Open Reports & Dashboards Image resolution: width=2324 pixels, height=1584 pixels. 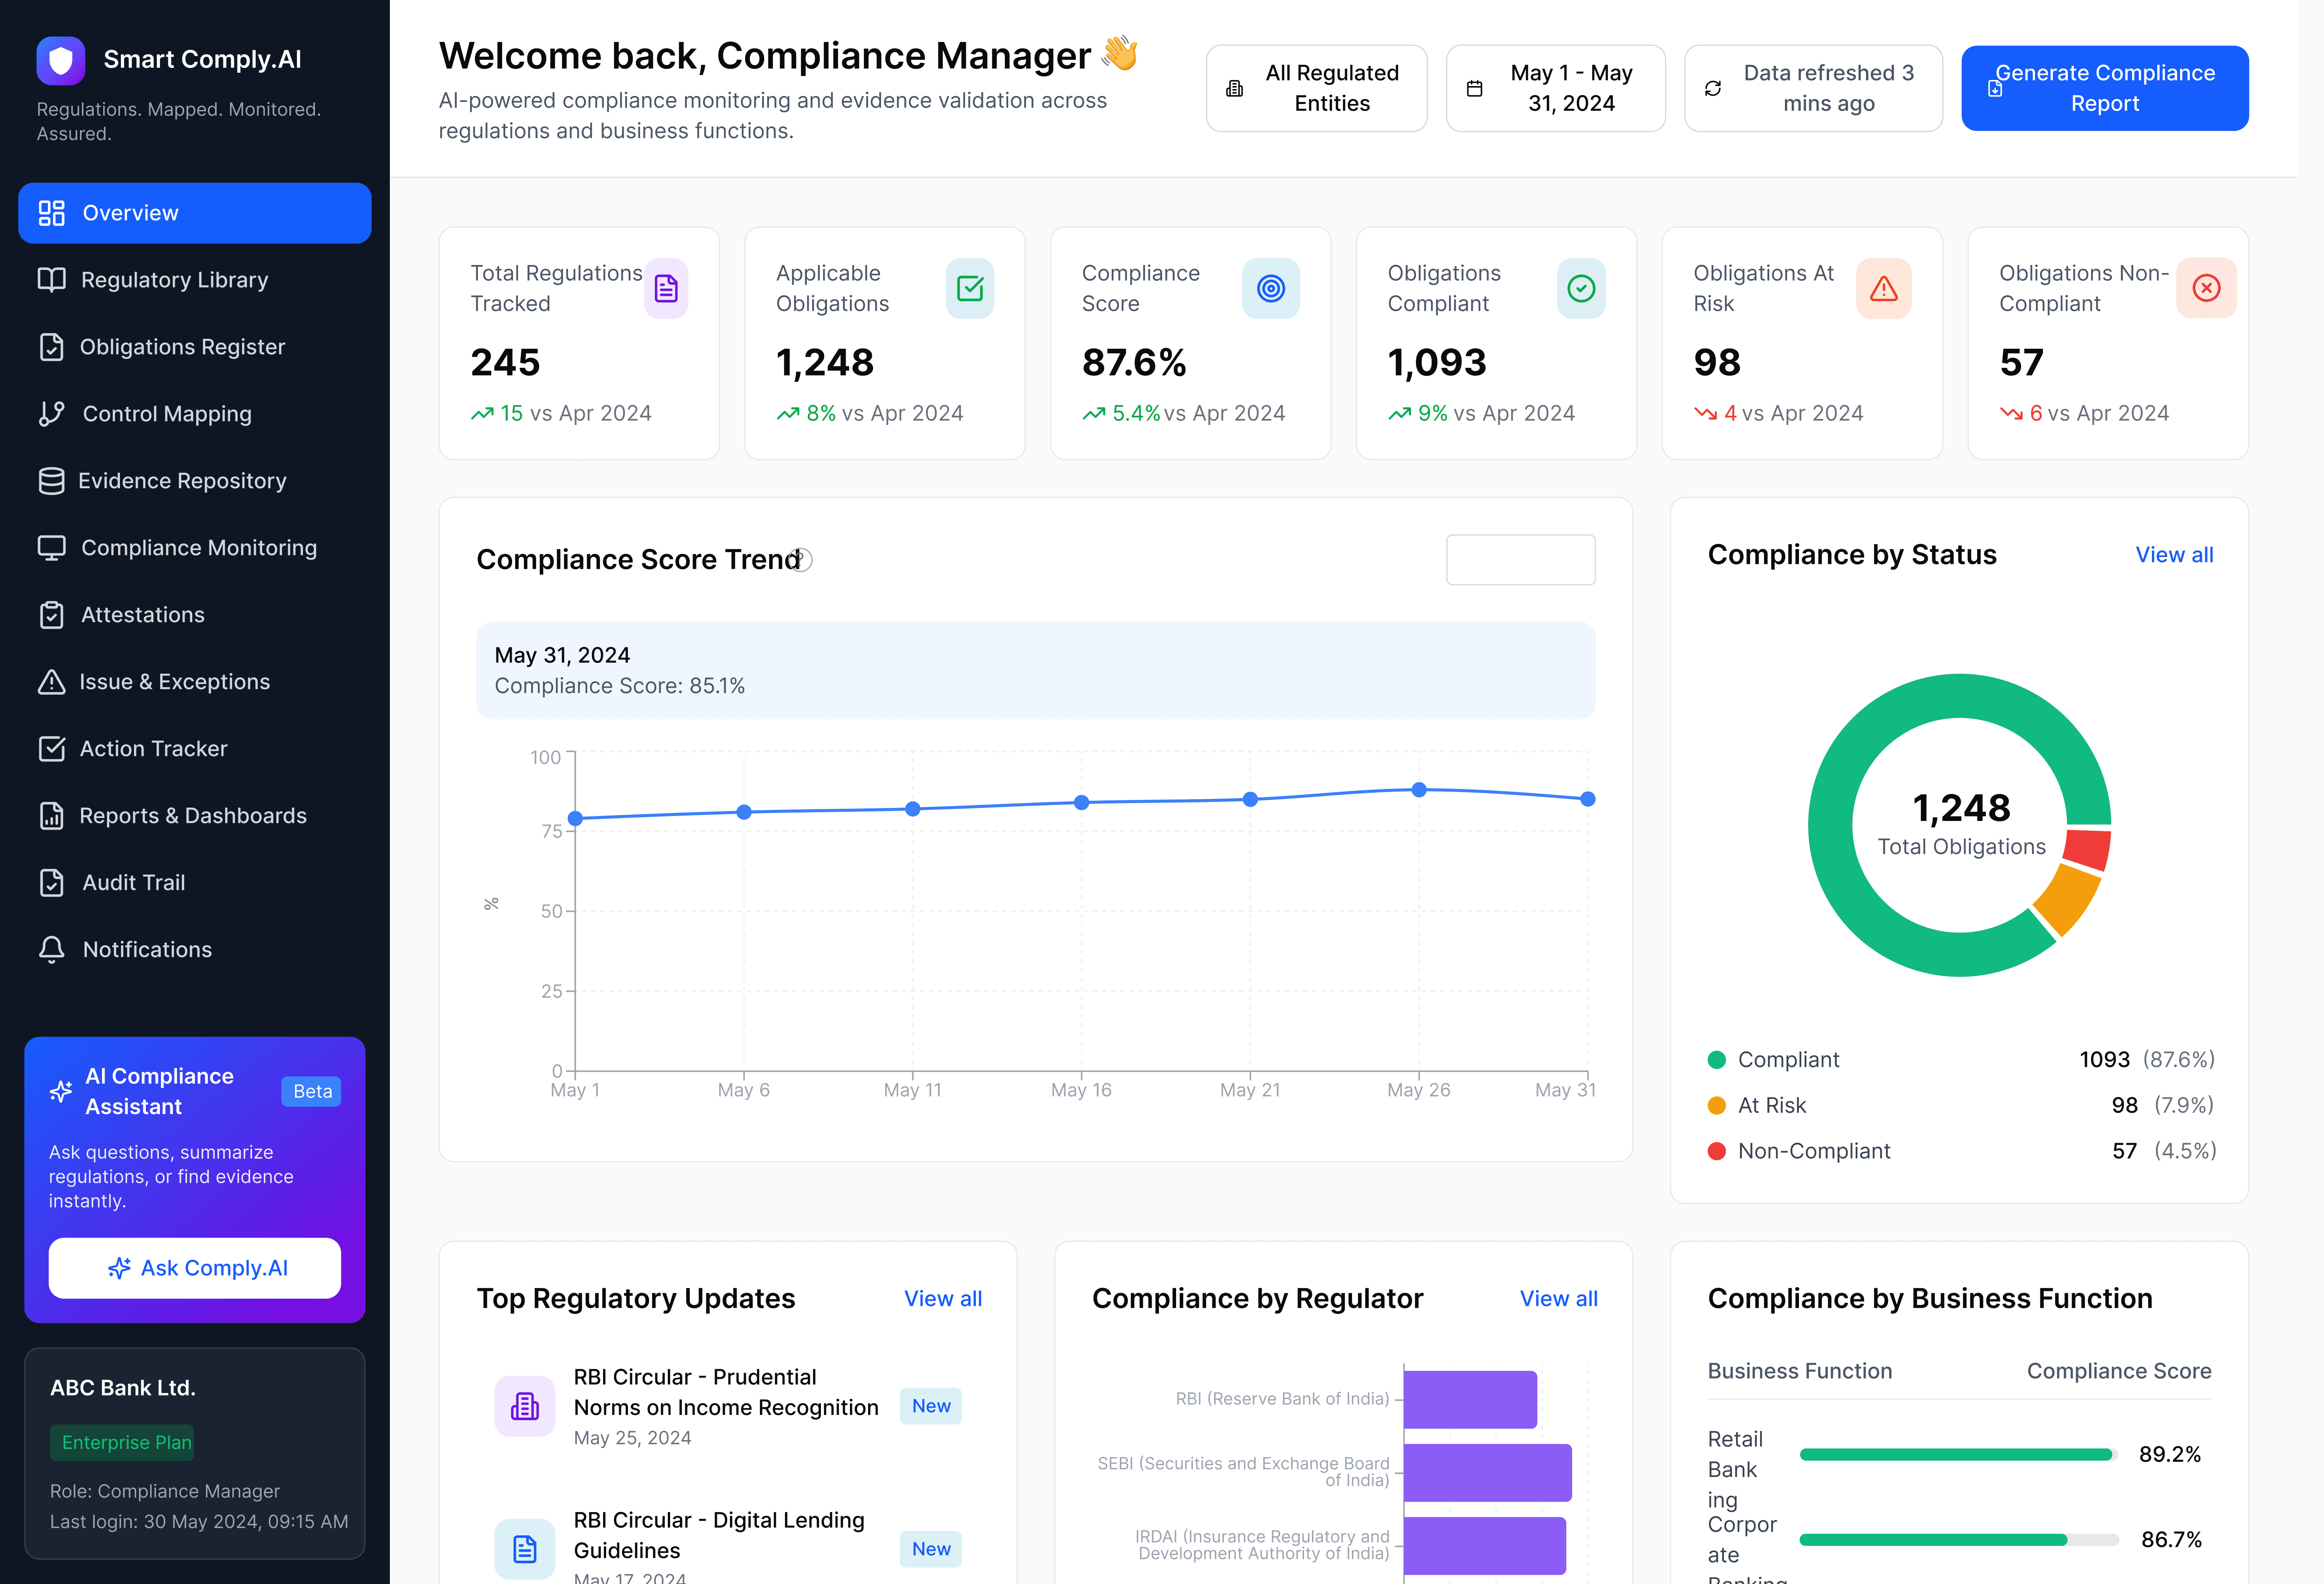click(195, 816)
